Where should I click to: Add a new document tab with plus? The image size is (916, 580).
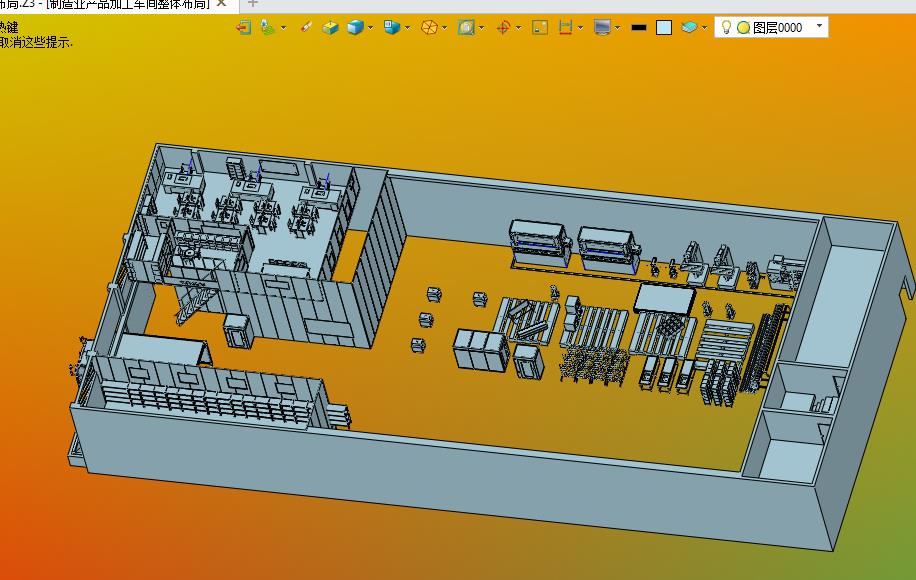[x=252, y=4]
